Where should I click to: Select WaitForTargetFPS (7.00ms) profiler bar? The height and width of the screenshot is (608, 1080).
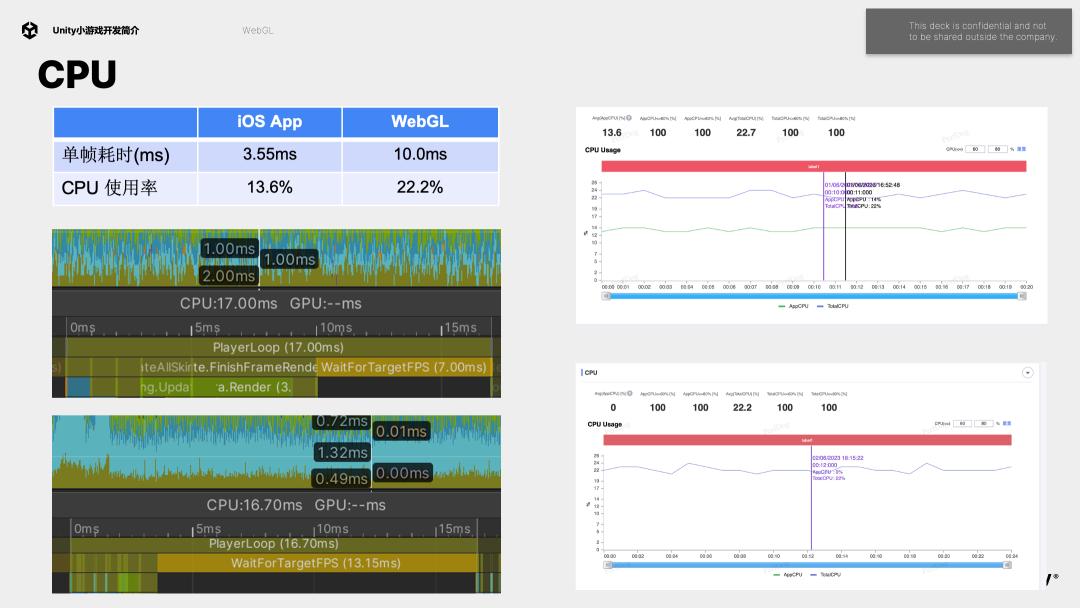(x=404, y=367)
